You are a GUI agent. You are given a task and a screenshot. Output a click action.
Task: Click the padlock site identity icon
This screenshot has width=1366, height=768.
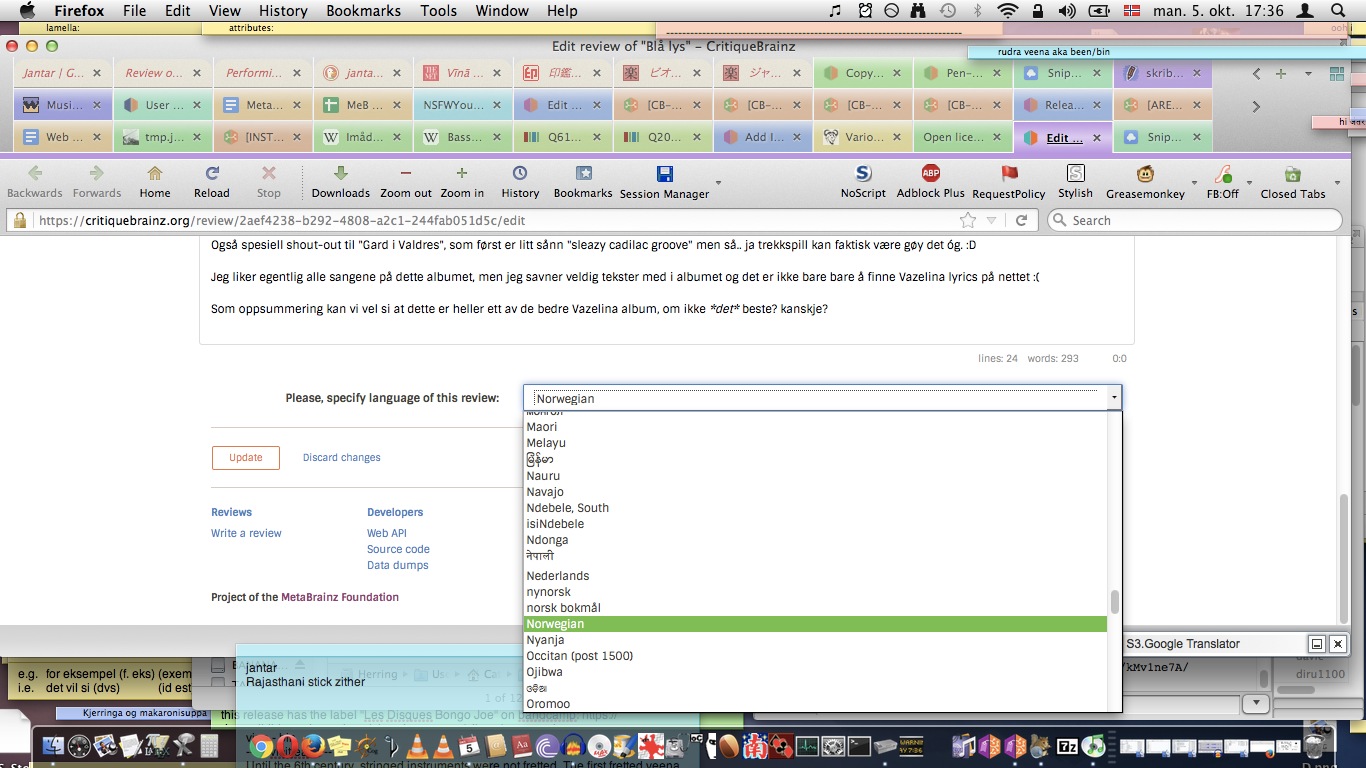point(18,220)
